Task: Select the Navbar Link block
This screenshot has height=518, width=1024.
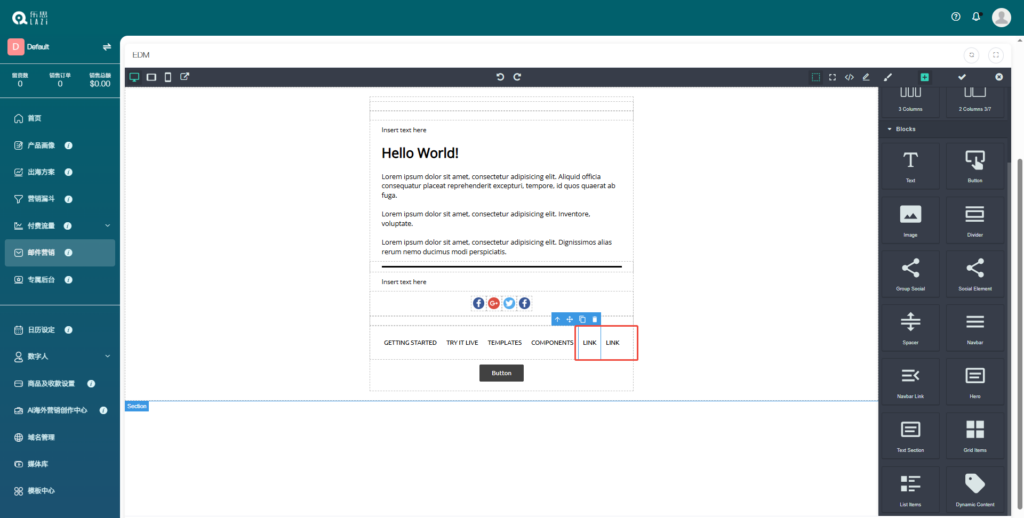Action: tap(910, 381)
